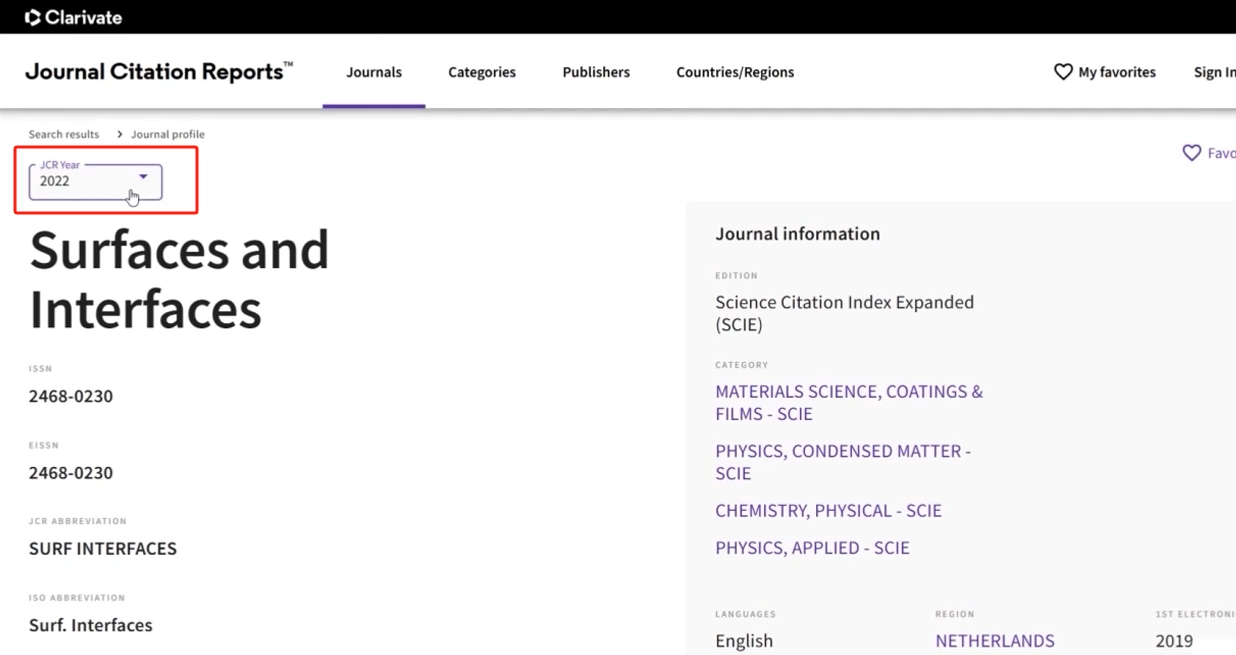
Task: Click the Clarivate logo
Action: coord(73,17)
